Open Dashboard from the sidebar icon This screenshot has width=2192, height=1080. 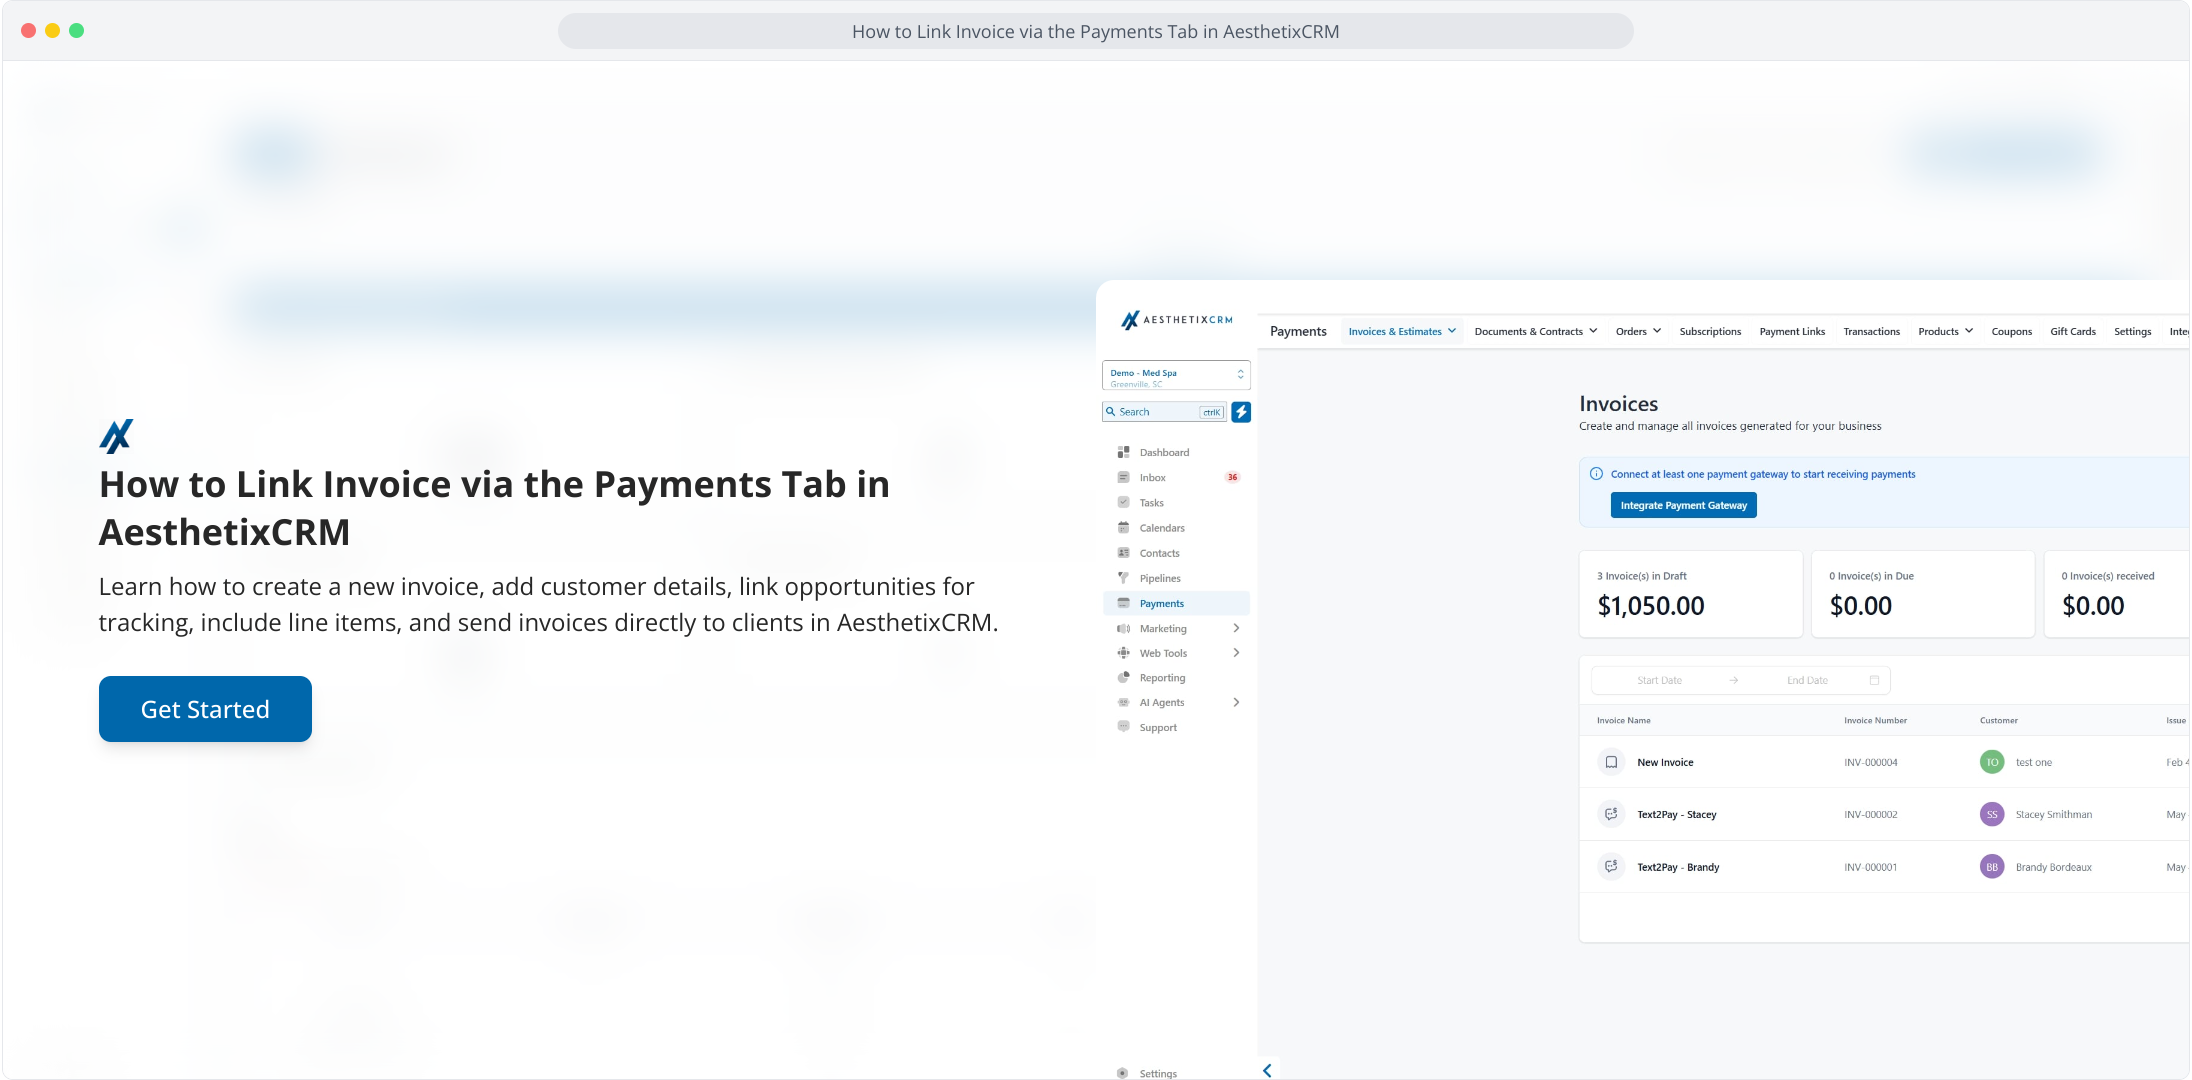(x=1123, y=452)
